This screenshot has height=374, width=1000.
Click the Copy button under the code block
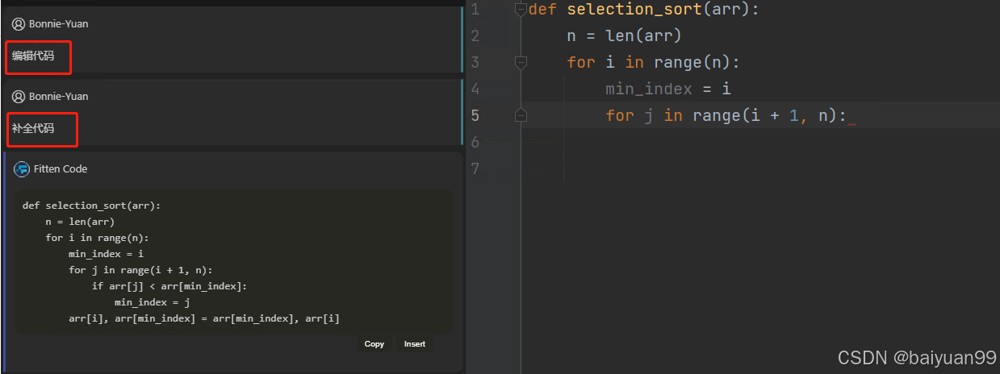pyautogui.click(x=374, y=344)
